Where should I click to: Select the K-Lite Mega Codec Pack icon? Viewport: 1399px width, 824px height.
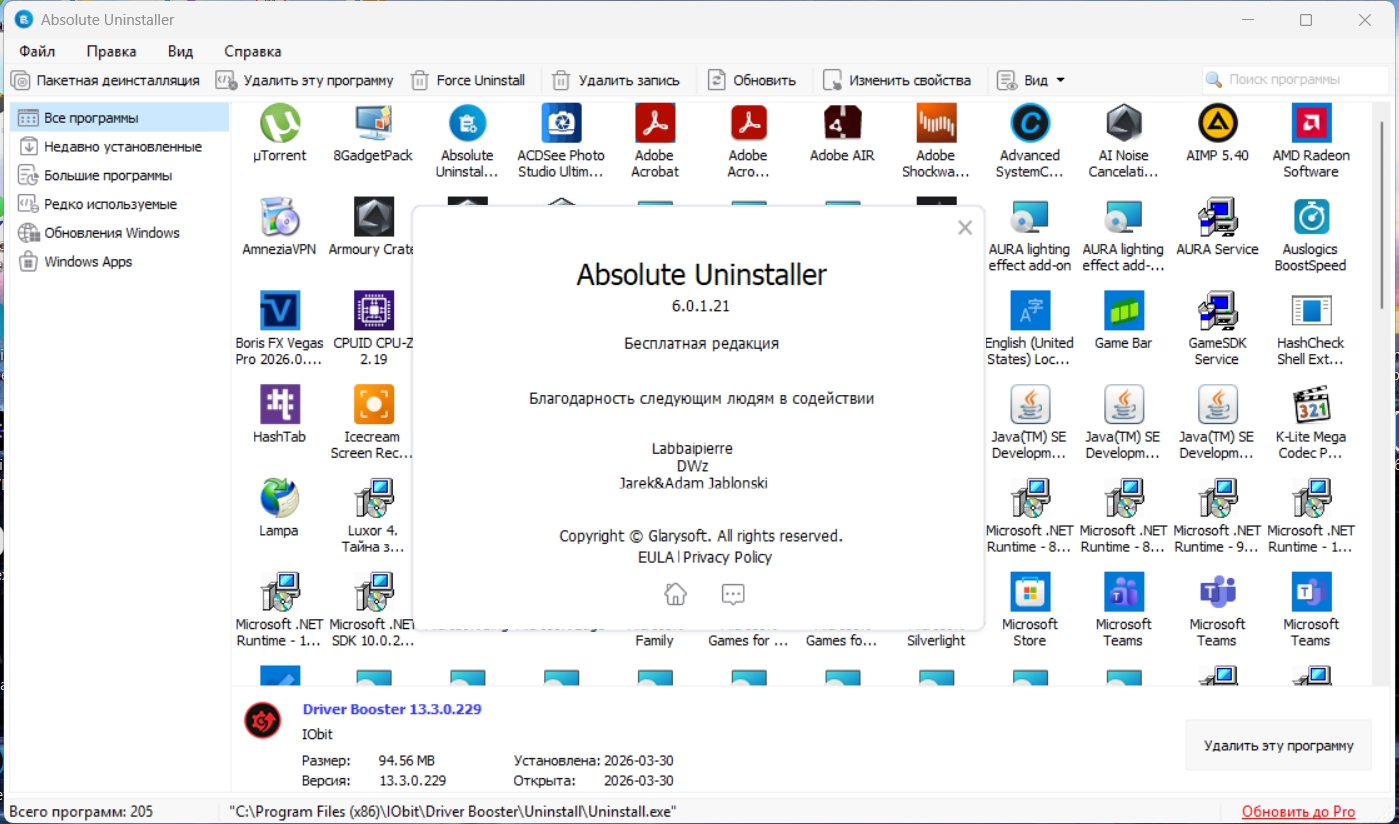[1311, 405]
